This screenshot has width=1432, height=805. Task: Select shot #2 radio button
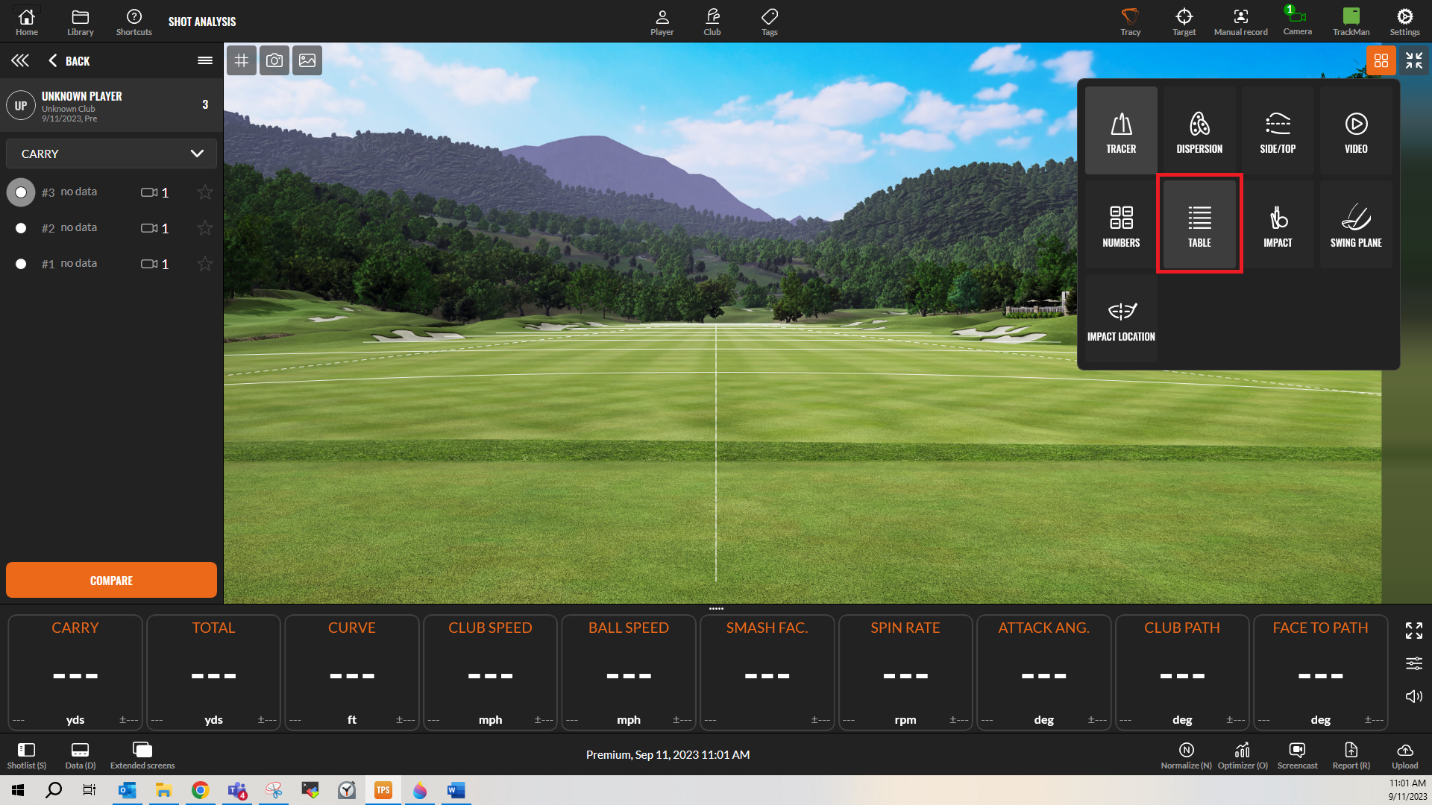point(20,227)
